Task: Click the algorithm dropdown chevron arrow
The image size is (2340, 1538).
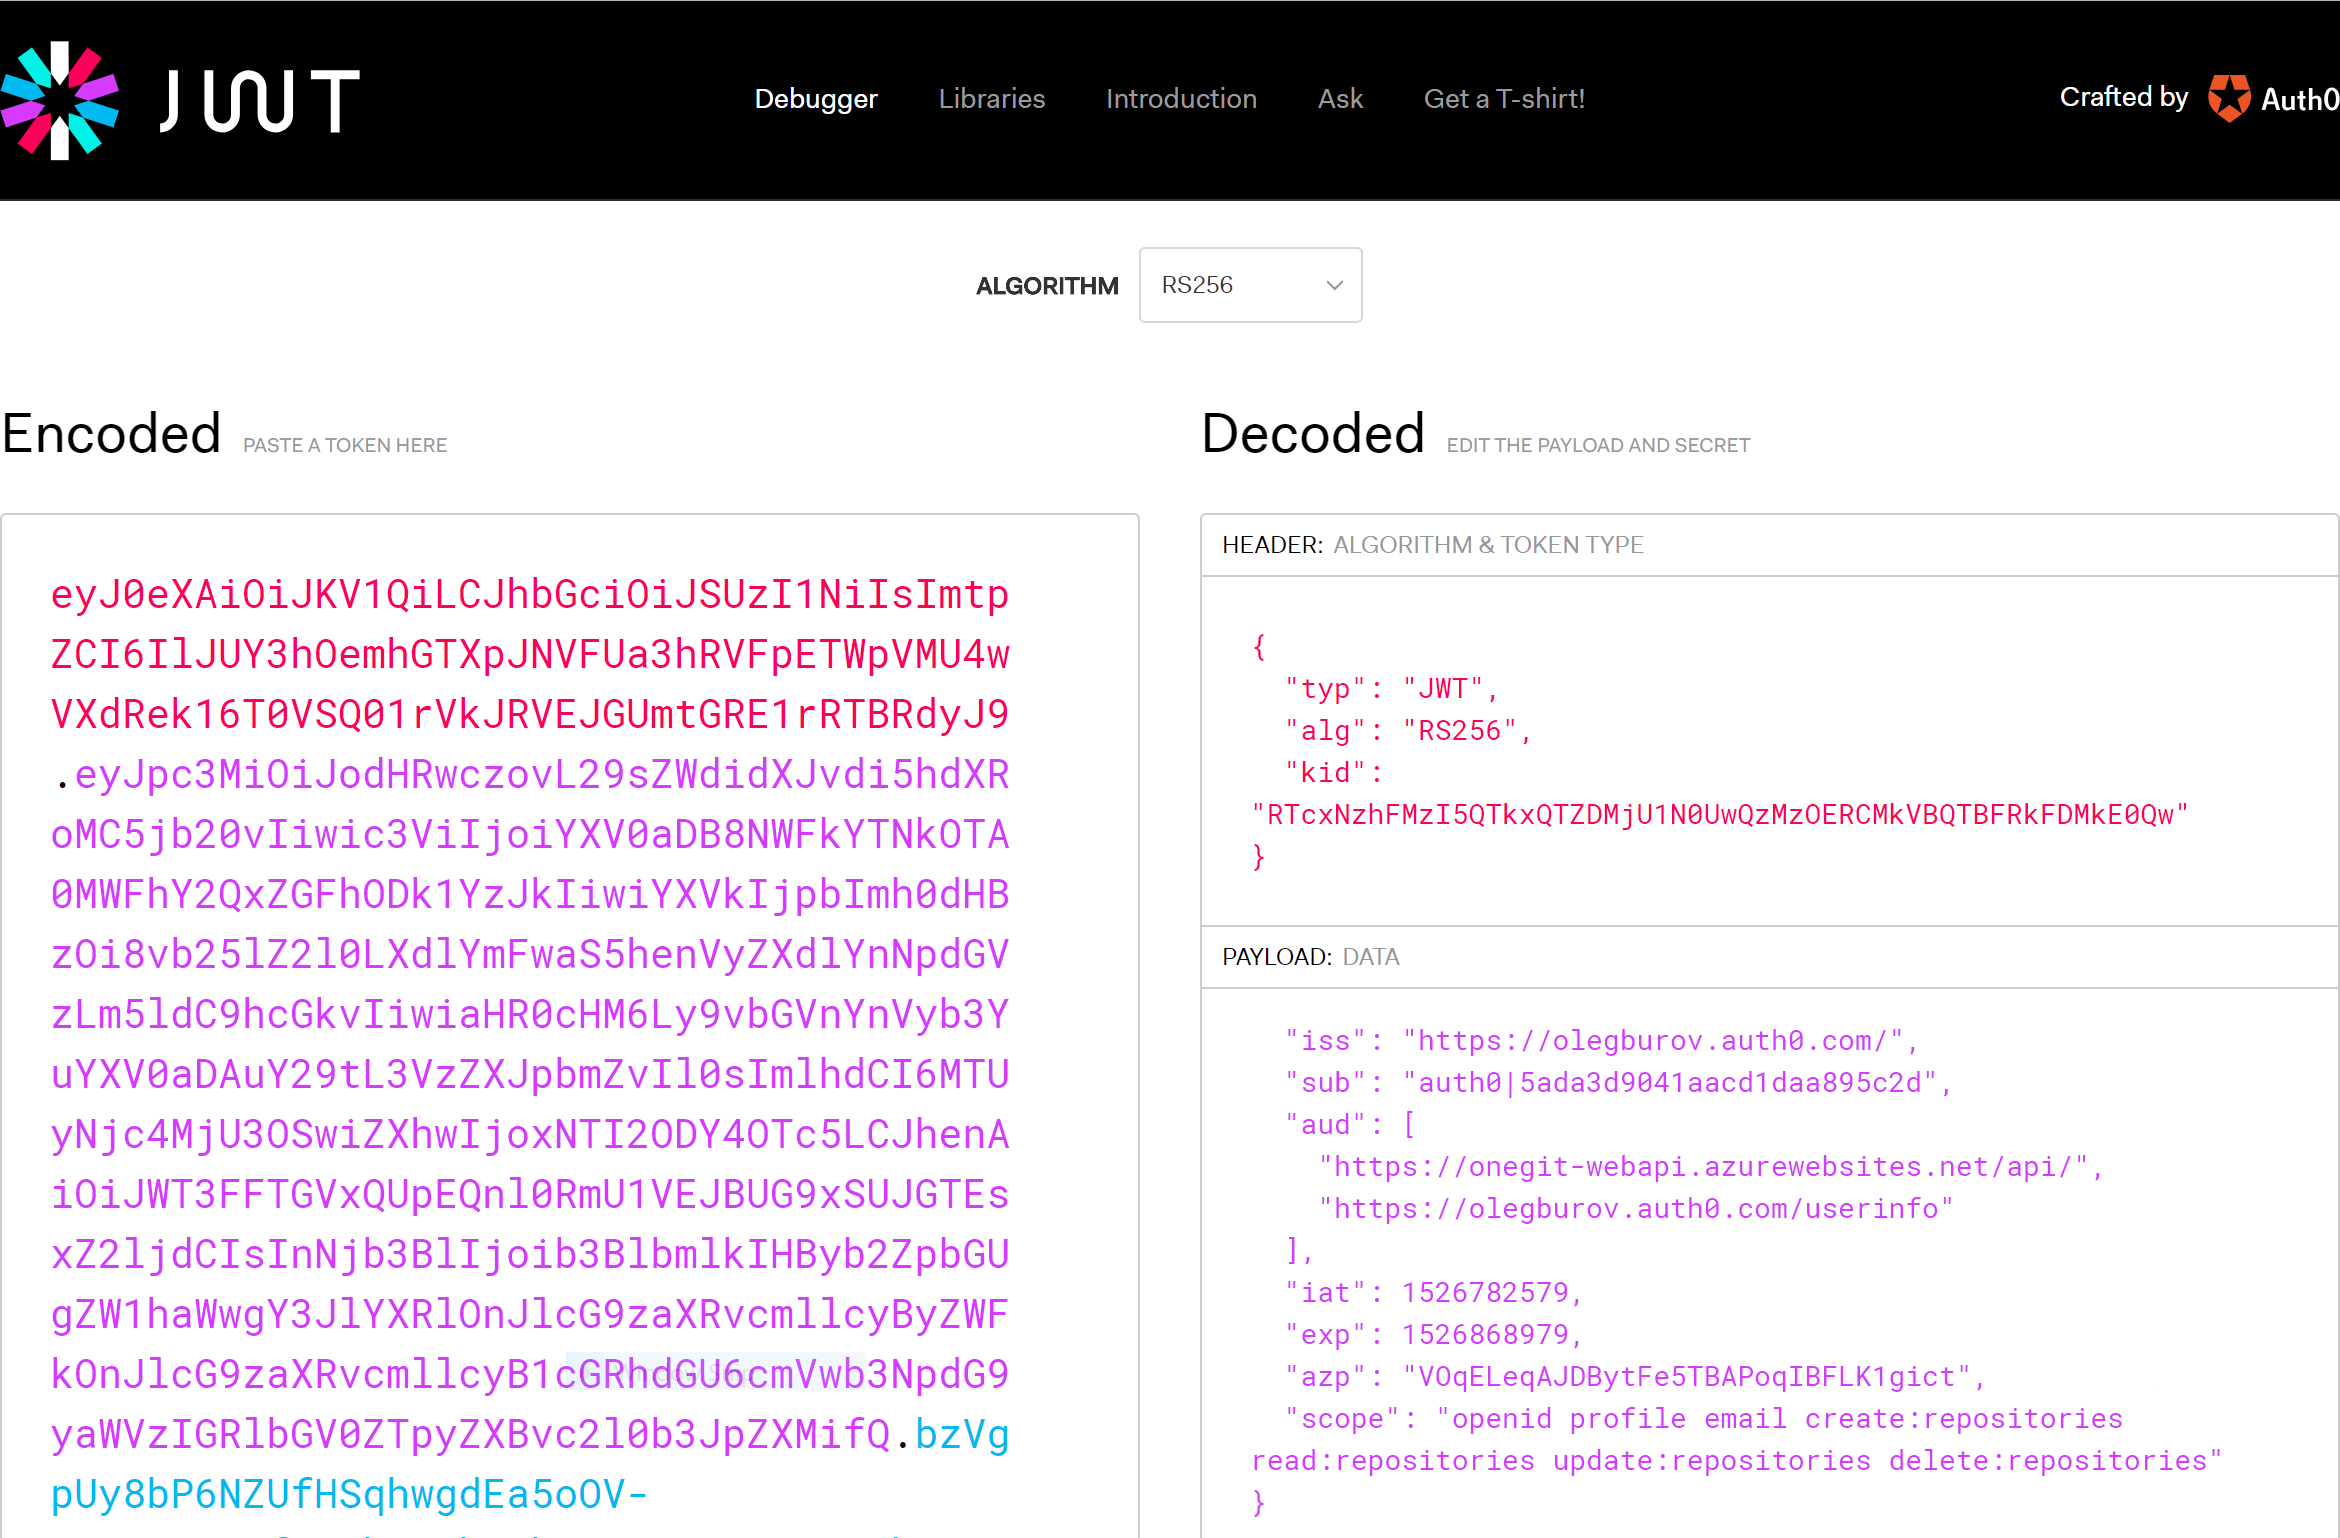Action: tap(1334, 285)
